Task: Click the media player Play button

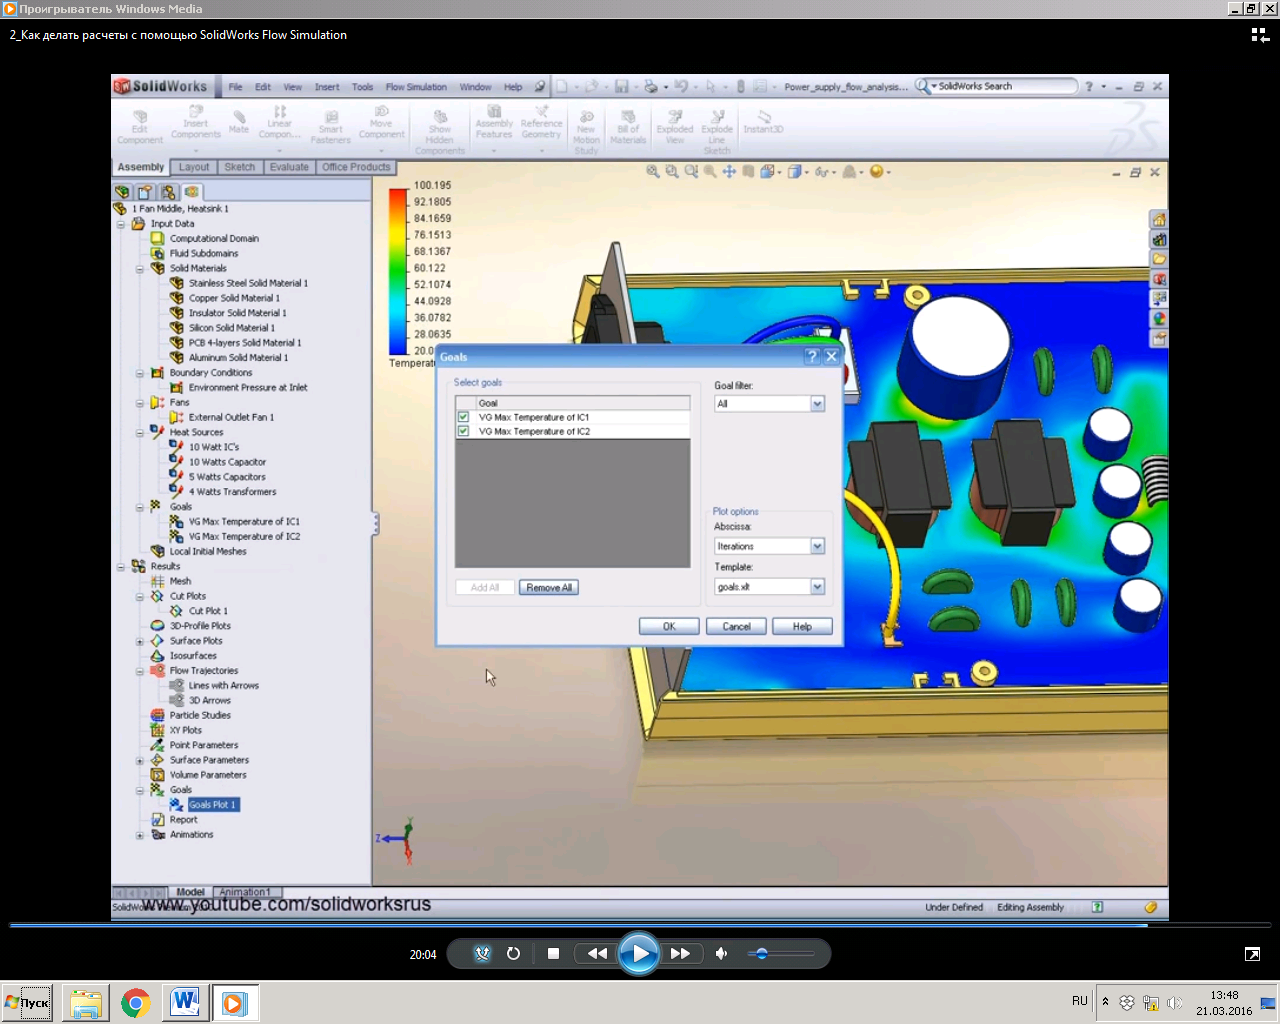Action: coord(639,953)
